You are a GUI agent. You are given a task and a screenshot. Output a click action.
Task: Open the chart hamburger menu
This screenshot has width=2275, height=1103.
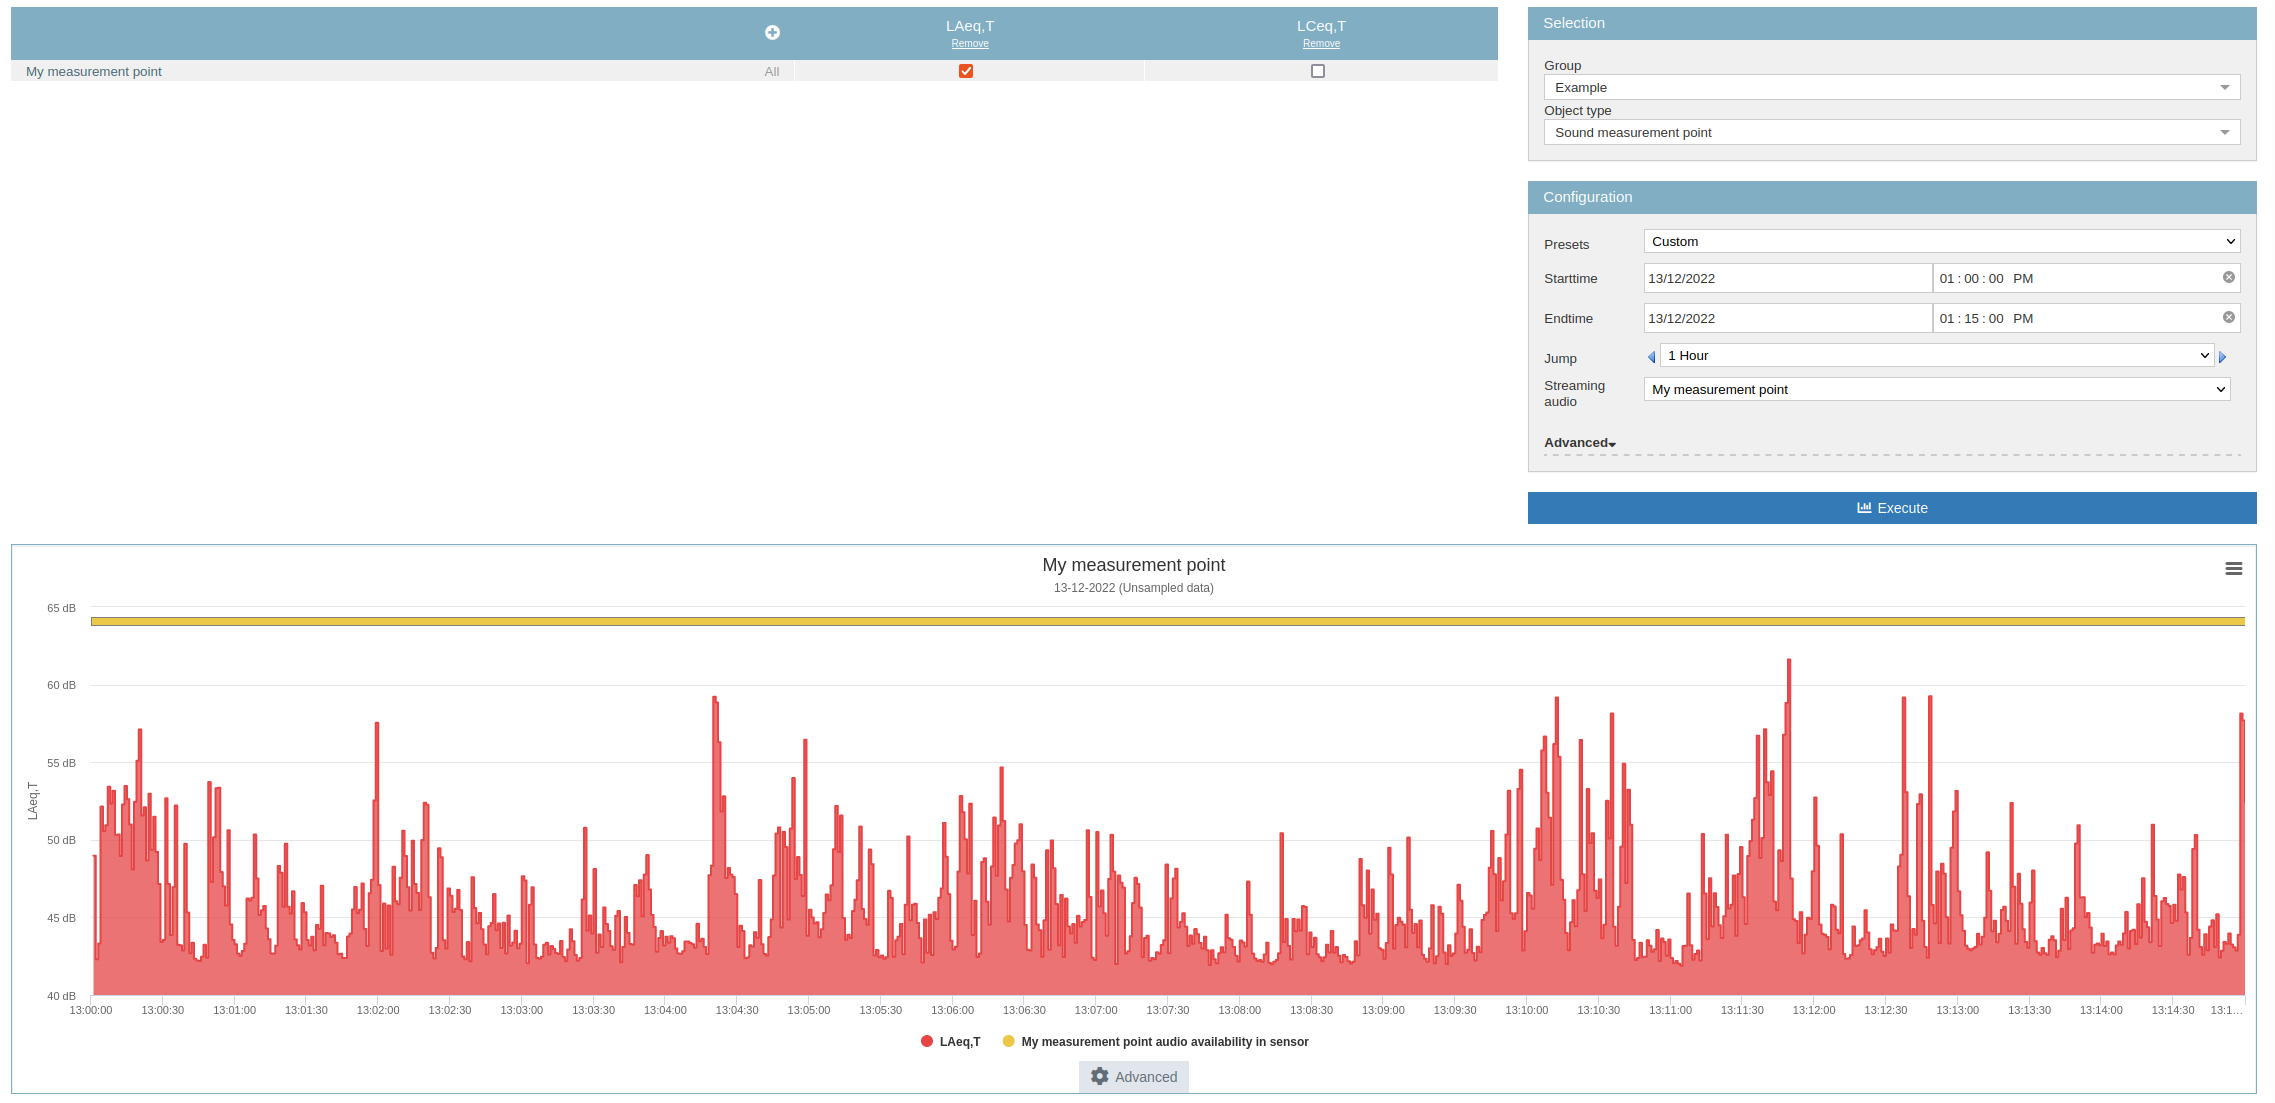pyautogui.click(x=2234, y=568)
